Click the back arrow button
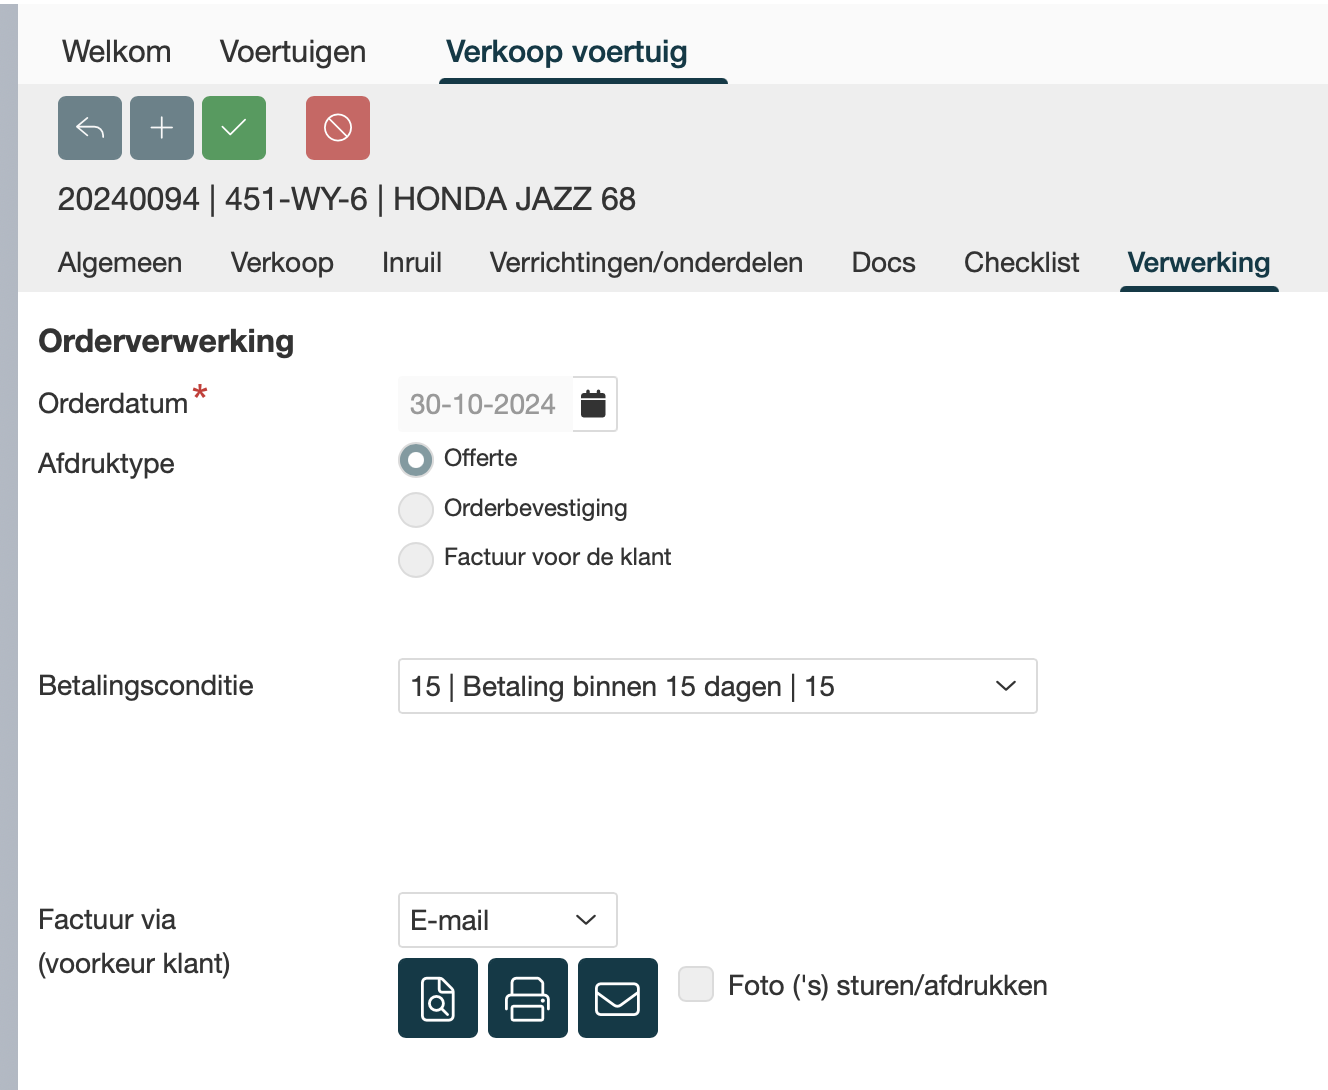This screenshot has height=1090, width=1328. (x=90, y=128)
